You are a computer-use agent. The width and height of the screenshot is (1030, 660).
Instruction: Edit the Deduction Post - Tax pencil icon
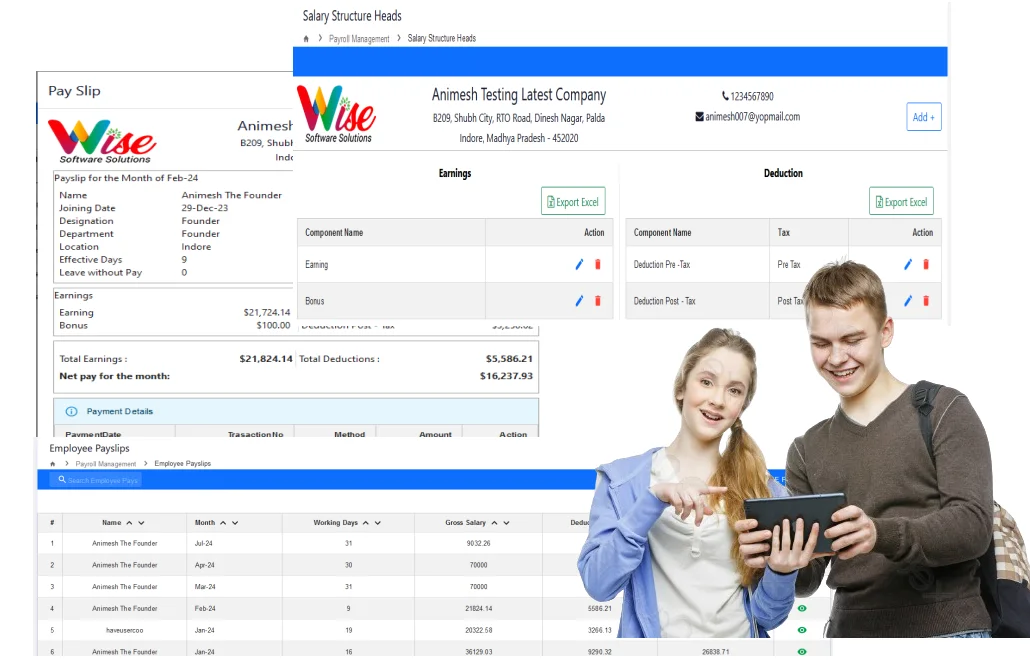pyautogui.click(x=908, y=301)
